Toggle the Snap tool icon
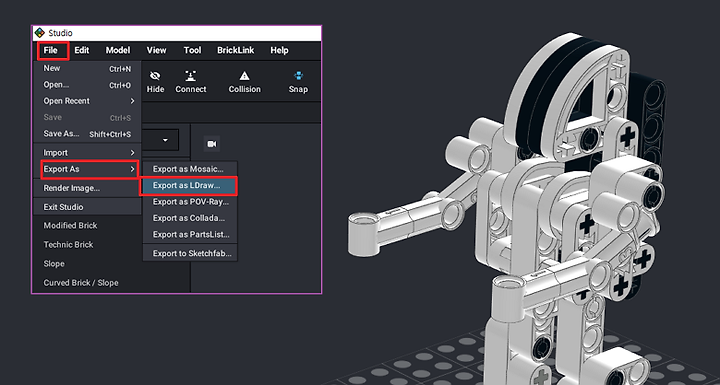The height and width of the screenshot is (385, 720). click(298, 76)
